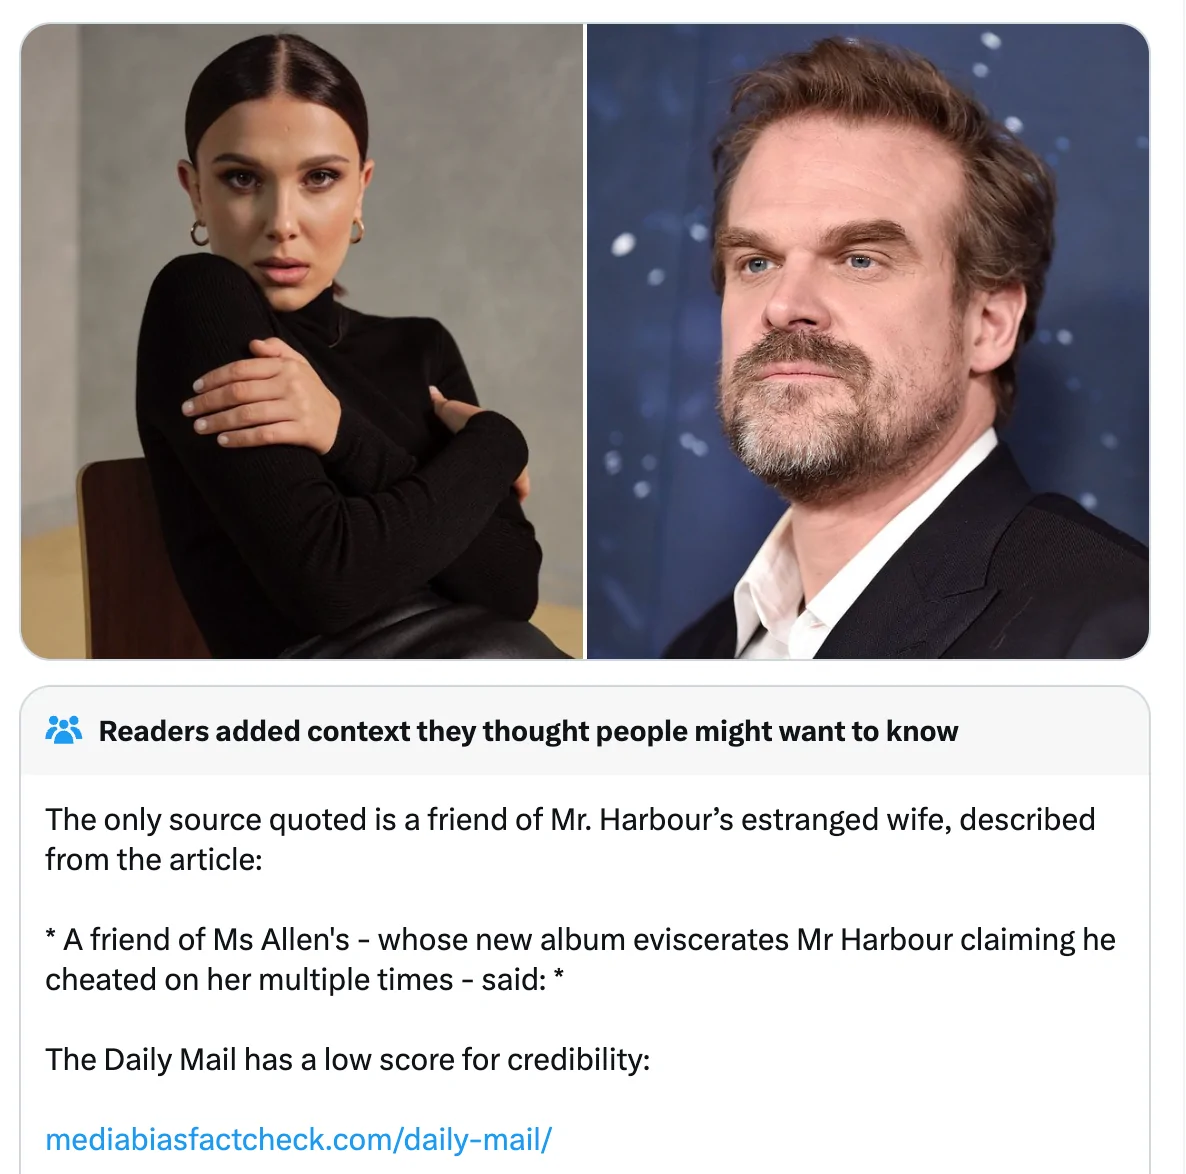This screenshot has height=1174, width=1186.
Task: Click the divider between the two photos
Action: click(585, 341)
